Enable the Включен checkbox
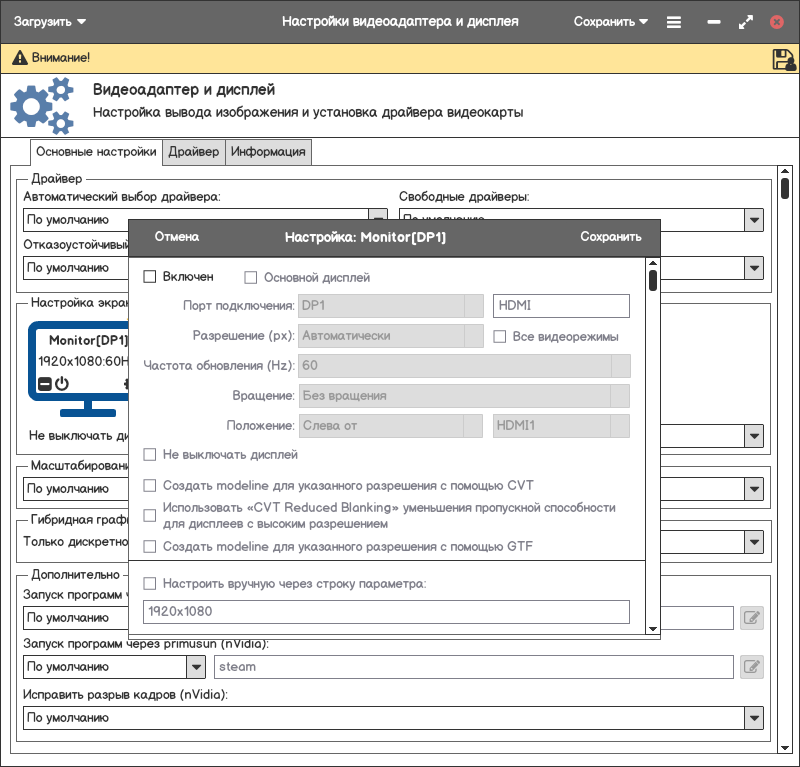 [150, 277]
